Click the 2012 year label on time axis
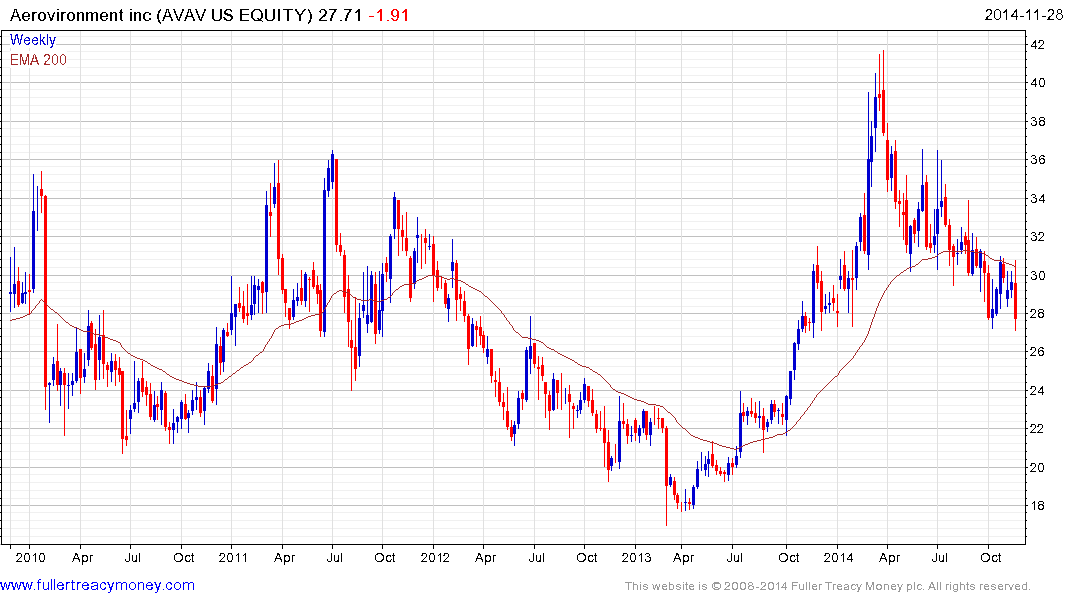1075x600 pixels. tap(435, 557)
